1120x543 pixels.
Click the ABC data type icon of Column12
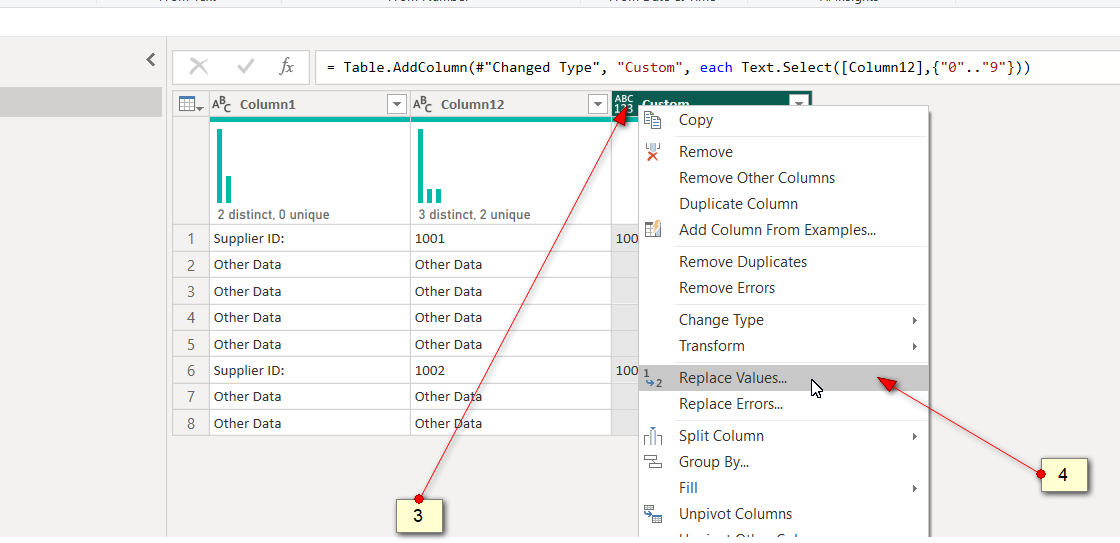coord(423,105)
